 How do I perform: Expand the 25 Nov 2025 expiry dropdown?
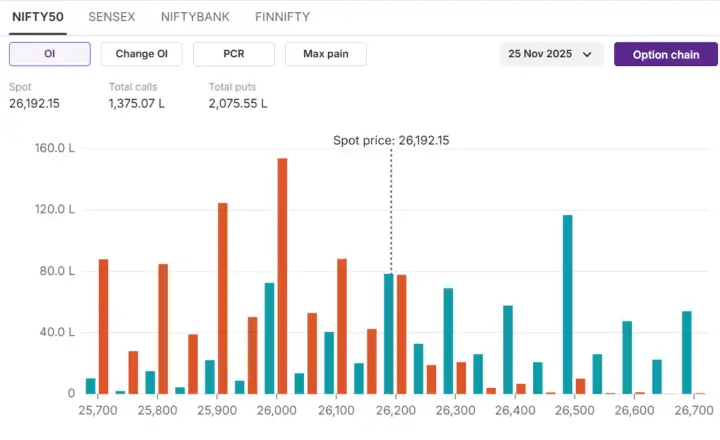(x=550, y=54)
